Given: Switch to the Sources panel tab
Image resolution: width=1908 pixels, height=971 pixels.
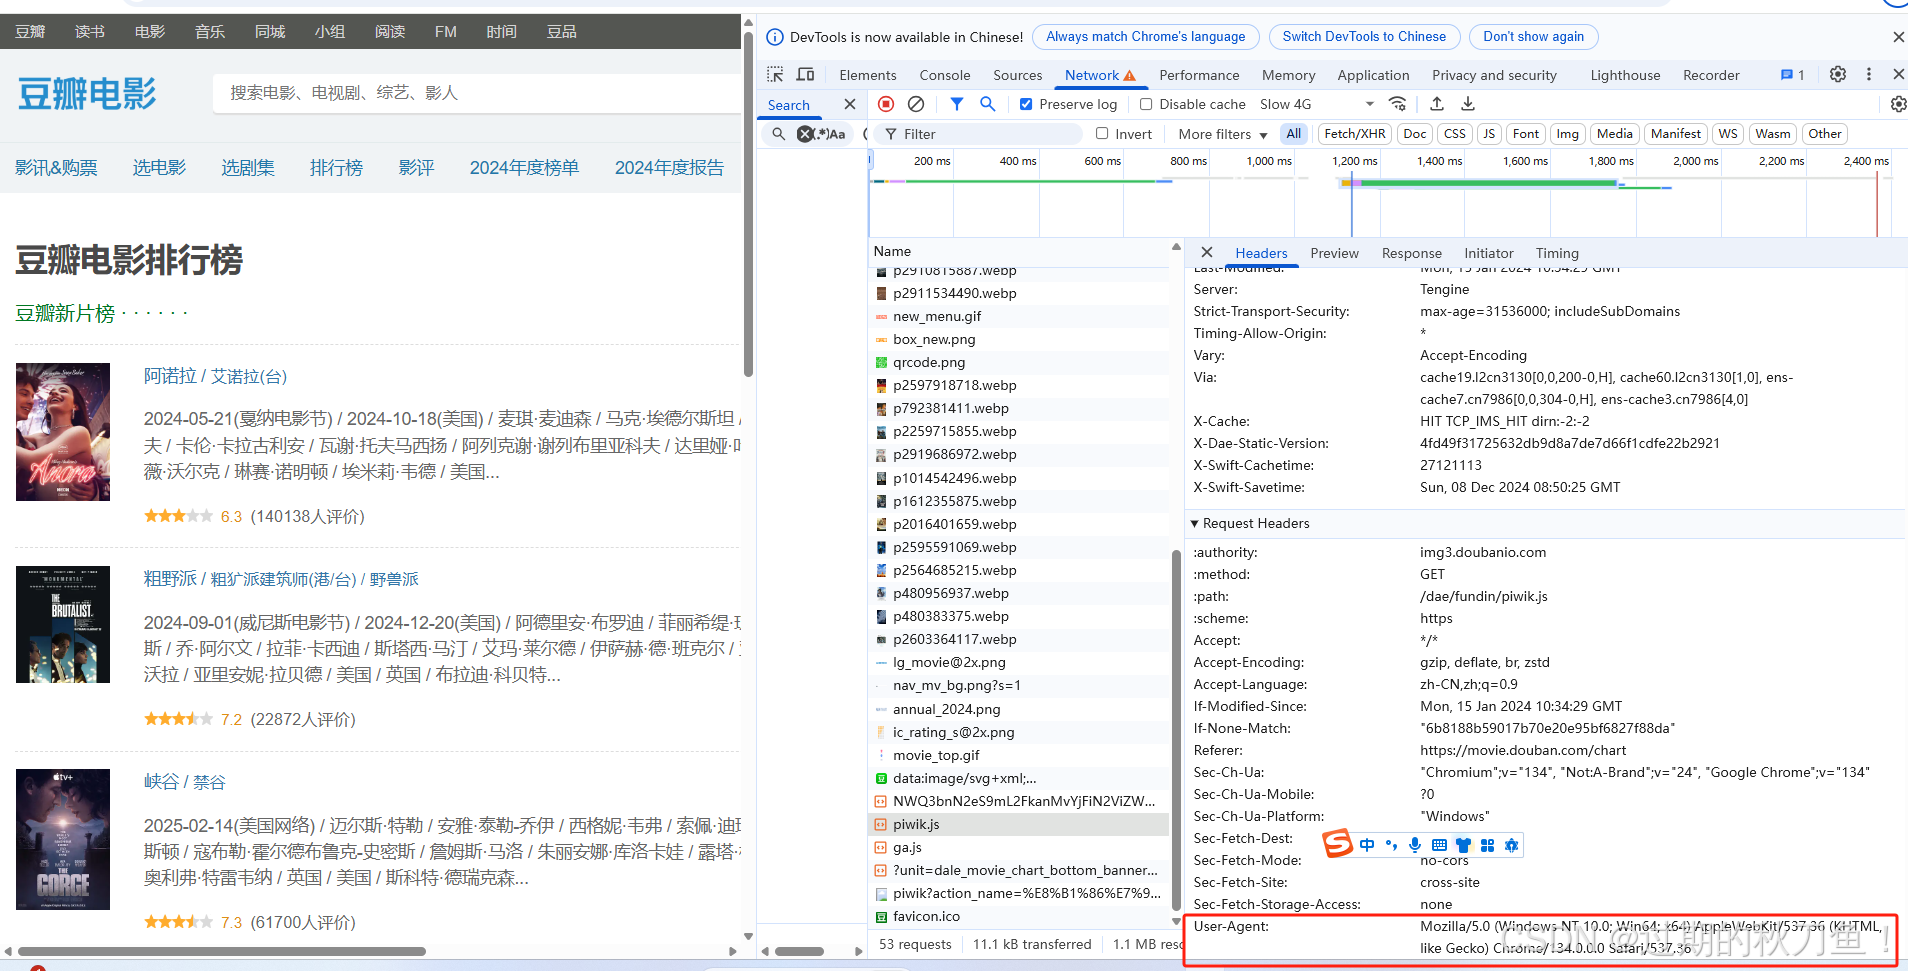Looking at the screenshot, I should 1018,75.
